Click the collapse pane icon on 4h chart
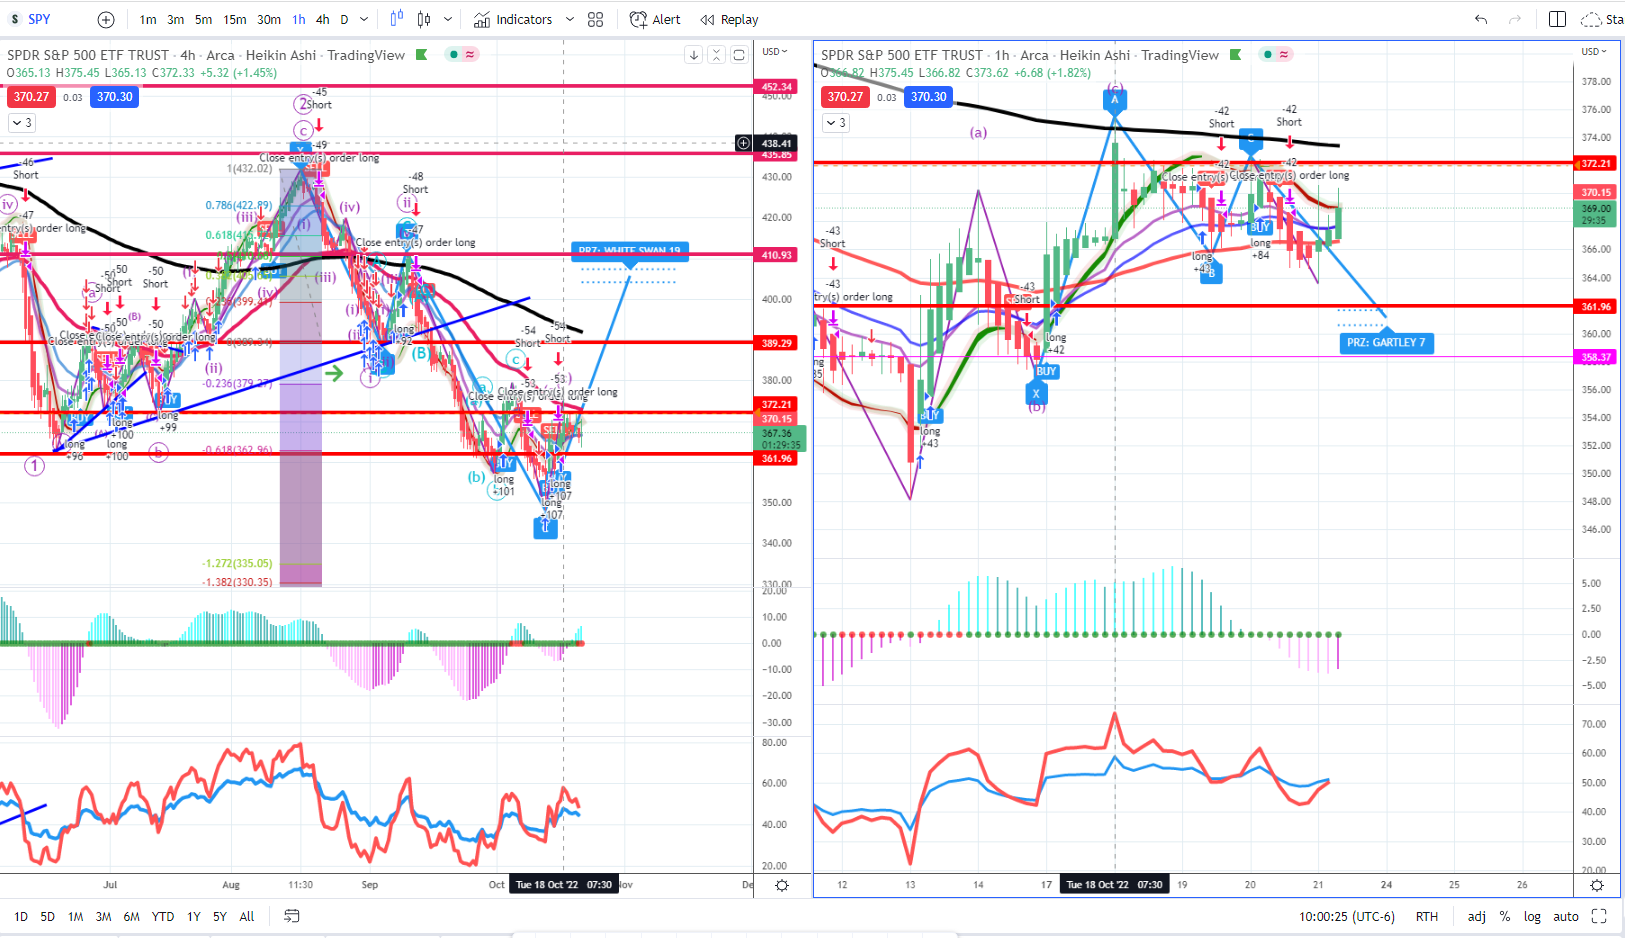This screenshot has width=1625, height=938. (x=716, y=55)
